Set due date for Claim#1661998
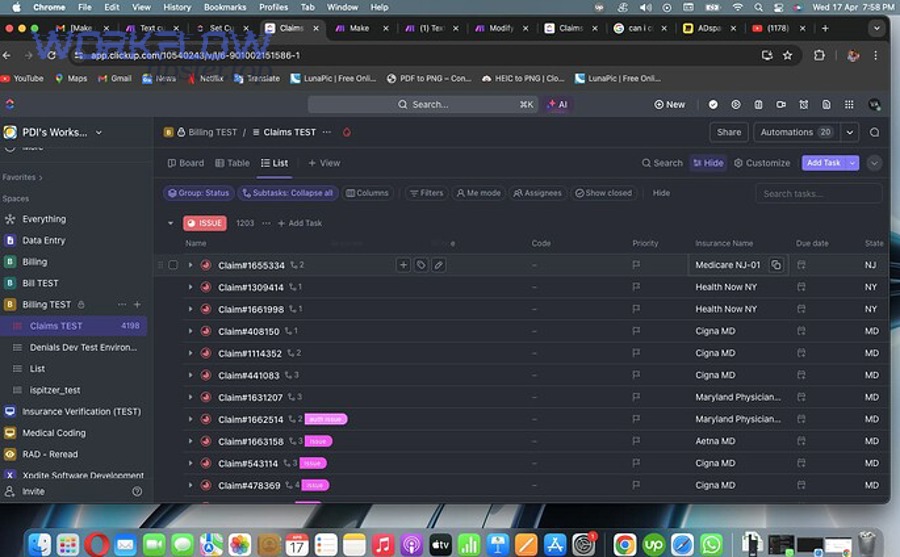900x557 pixels. (801, 309)
